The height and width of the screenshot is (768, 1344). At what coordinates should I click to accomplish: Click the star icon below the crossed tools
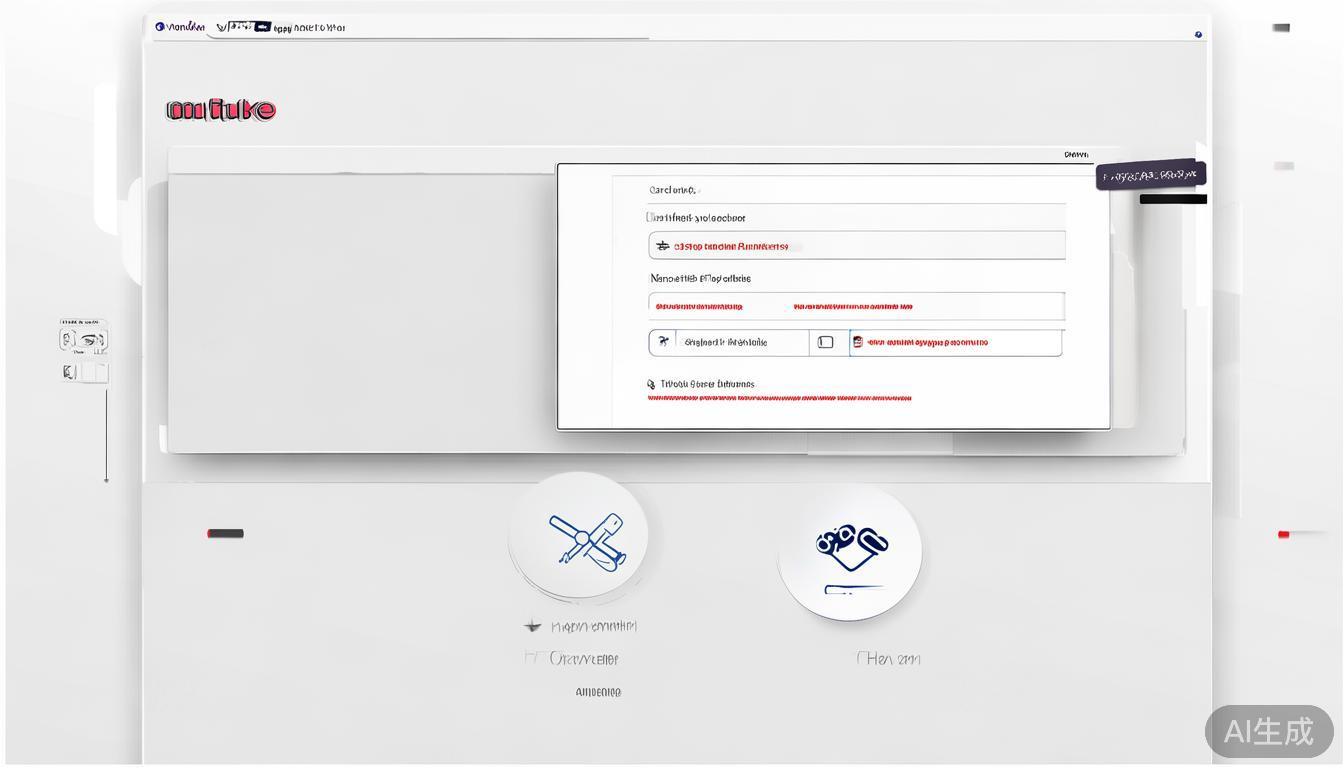[533, 627]
